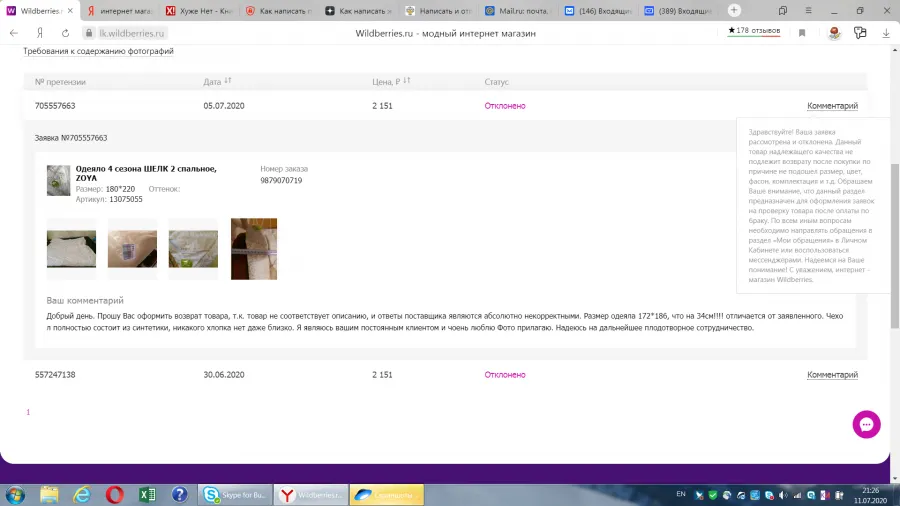Switch to the (389) Входящие tab

click(x=677, y=11)
